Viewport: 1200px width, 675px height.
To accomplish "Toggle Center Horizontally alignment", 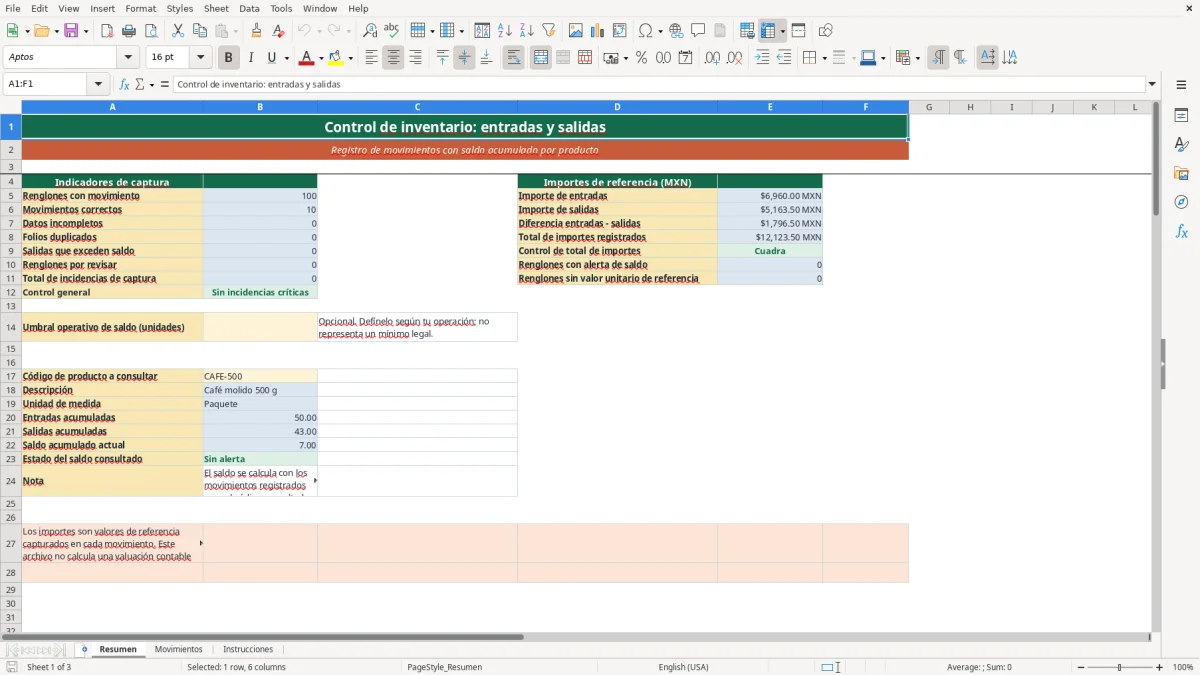I will point(393,58).
